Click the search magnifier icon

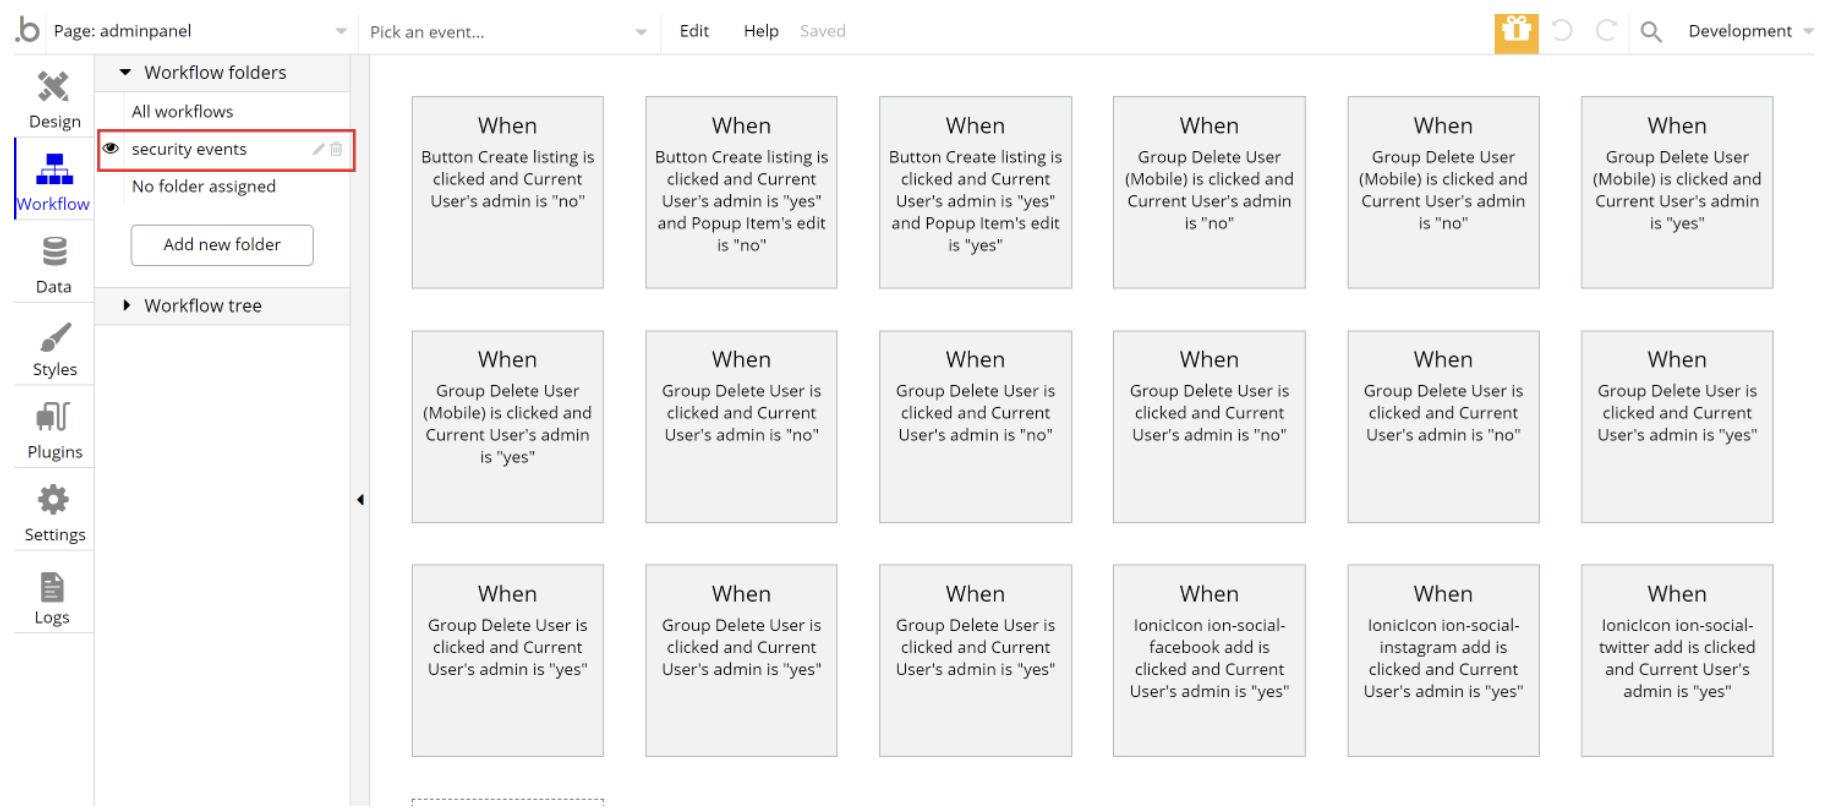[x=1651, y=32]
